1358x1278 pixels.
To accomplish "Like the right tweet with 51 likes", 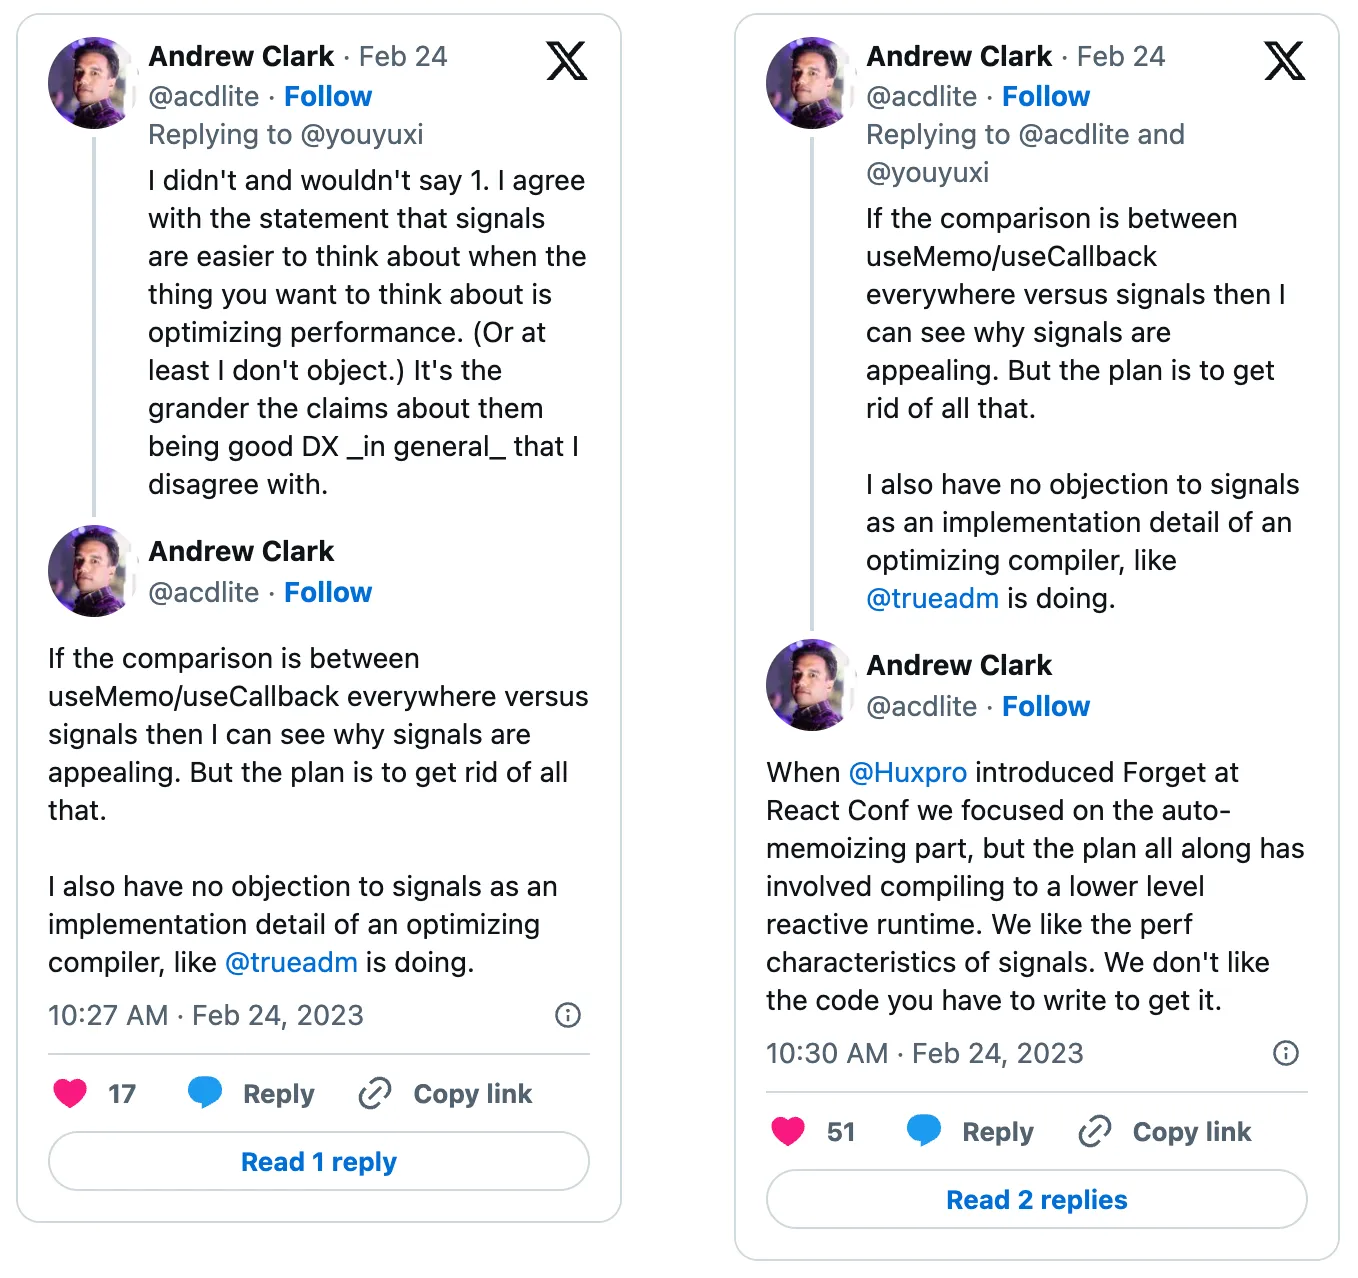I will (788, 1131).
